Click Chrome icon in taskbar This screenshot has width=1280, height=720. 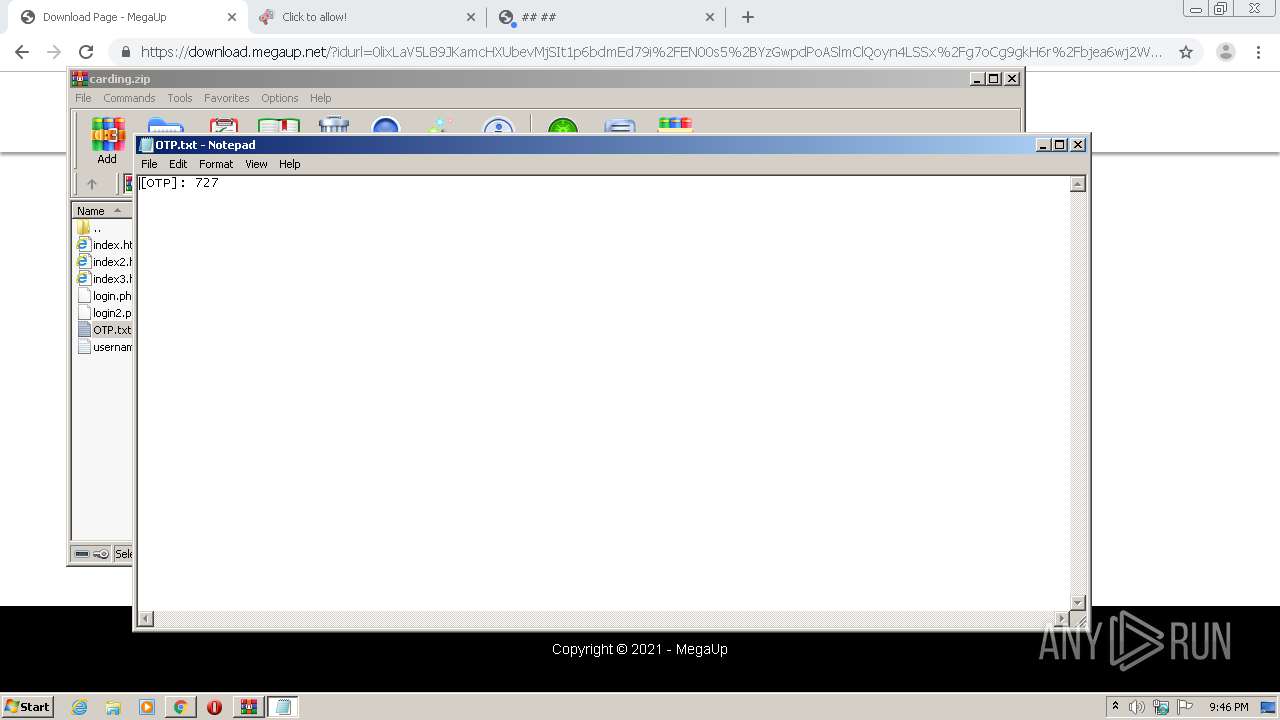pyautogui.click(x=180, y=707)
